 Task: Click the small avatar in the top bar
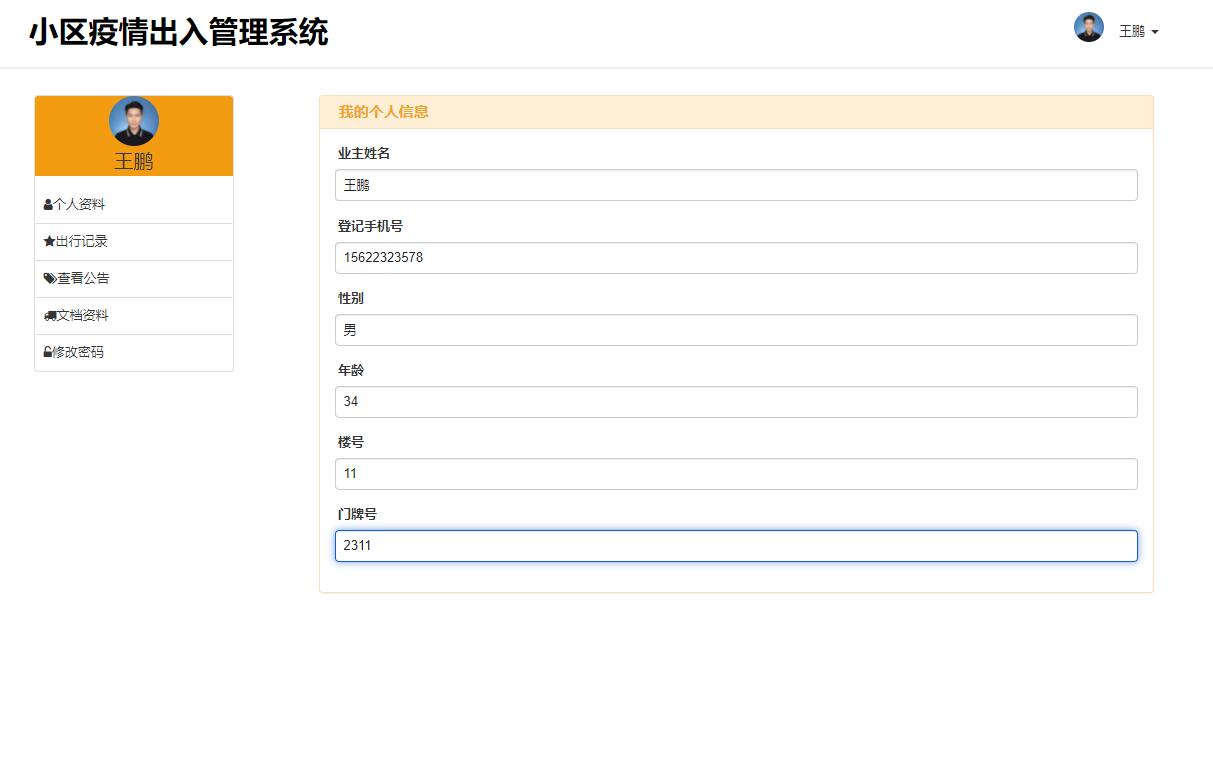(x=1088, y=27)
